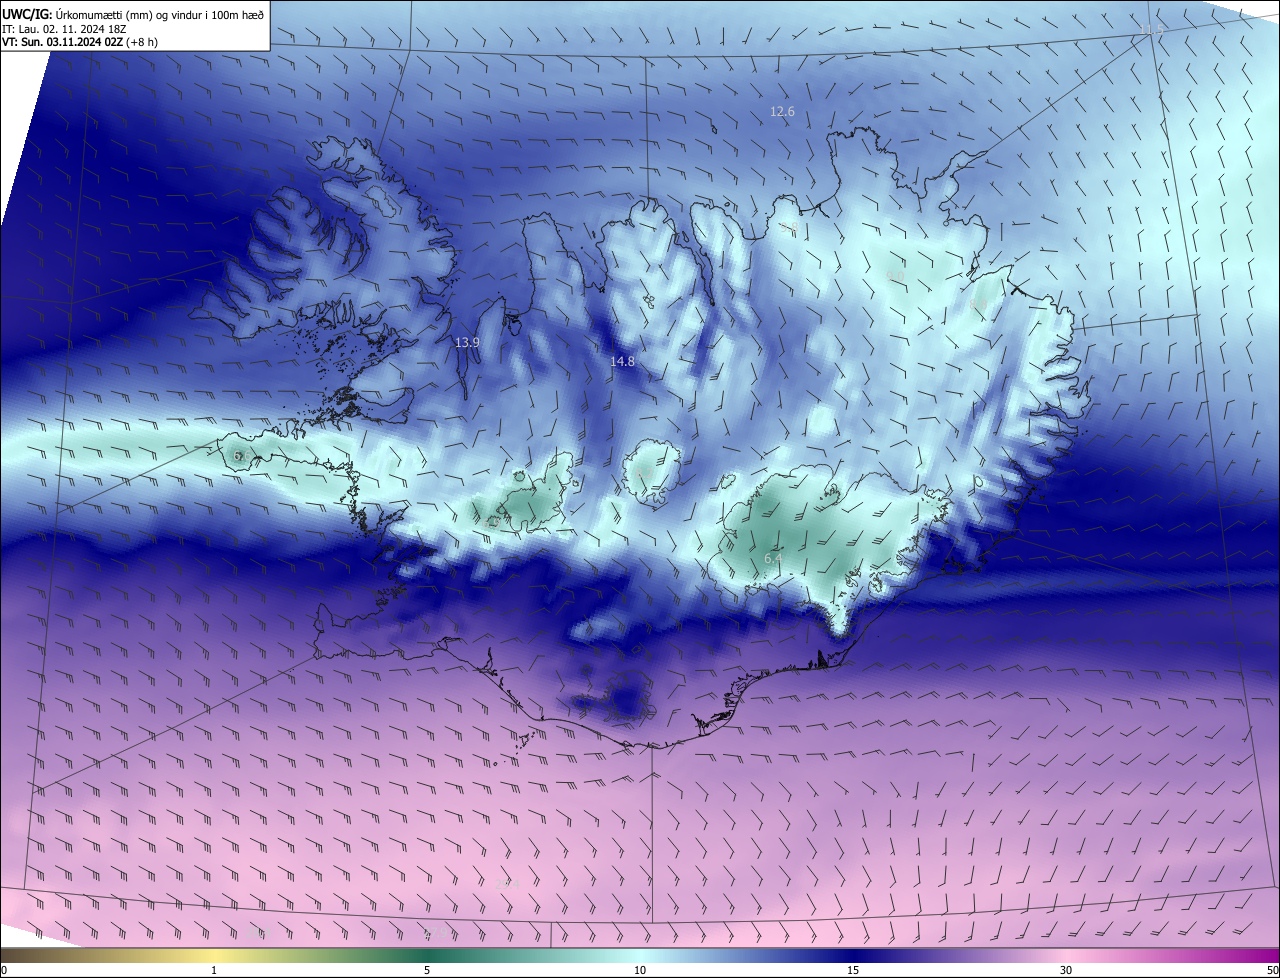Click the title text "Úrkomumætti (mm) og vindur i 100m hæð"
Viewport: 1280px width, 978px height.
[159, 13]
